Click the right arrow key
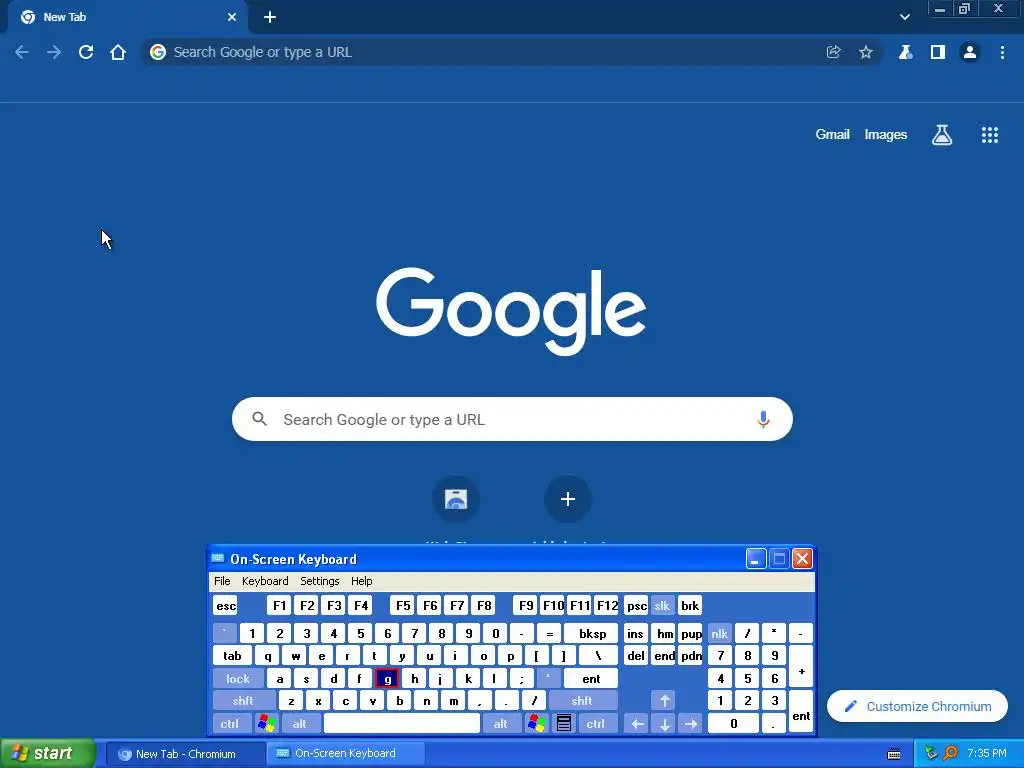This screenshot has height=768, width=1024. [x=691, y=724]
